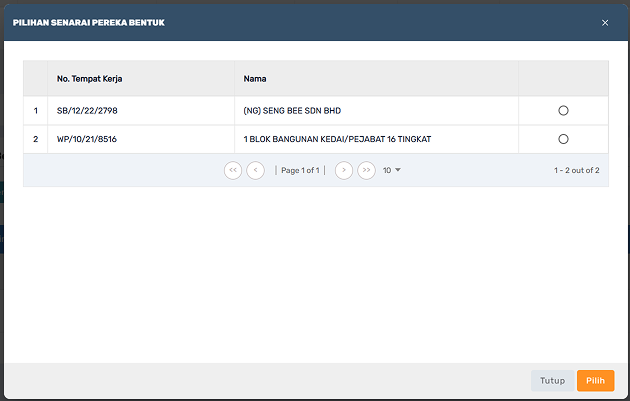
Task: Go to first page of results
Action: pyautogui.click(x=233, y=170)
